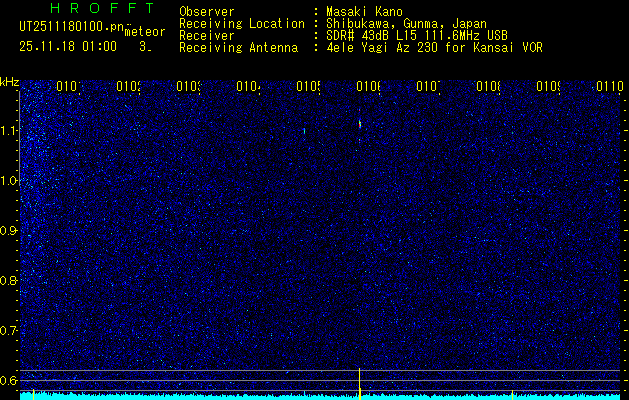Click the Receiver label
The height and width of the screenshot is (400, 629).
(x=207, y=36)
